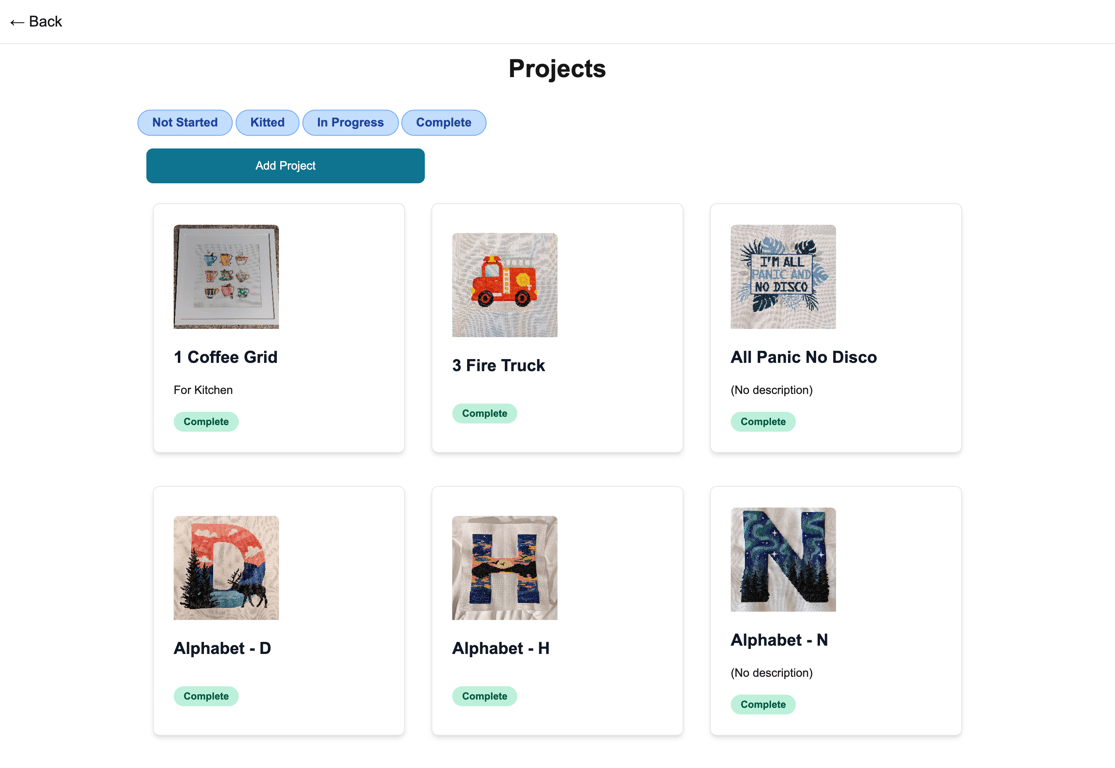Click Complete badge on Coffee Grid card
The image size is (1115, 768).
(206, 422)
